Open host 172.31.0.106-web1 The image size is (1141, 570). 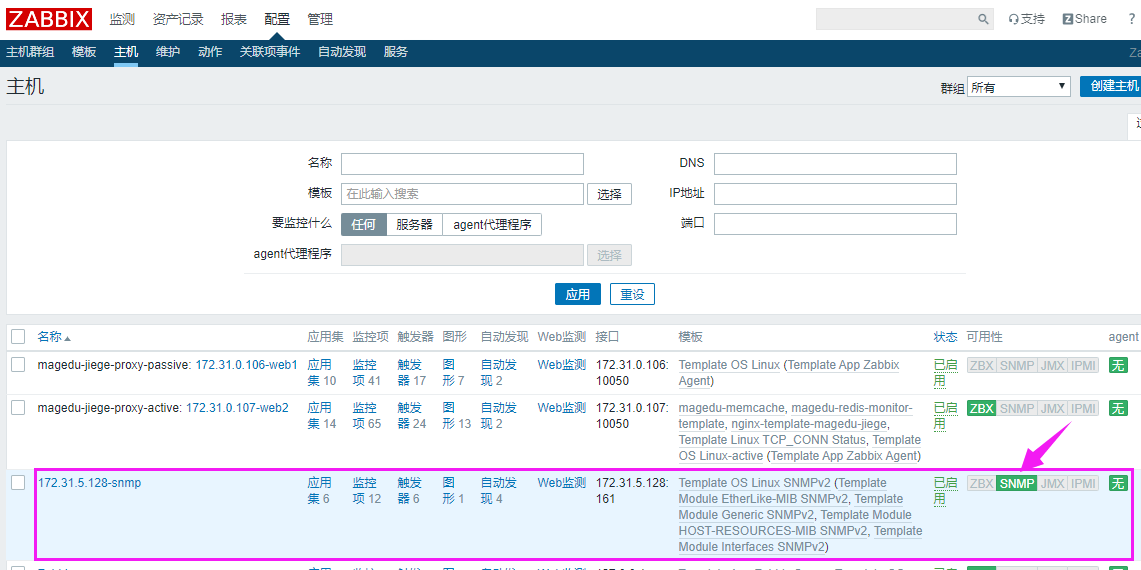247,365
